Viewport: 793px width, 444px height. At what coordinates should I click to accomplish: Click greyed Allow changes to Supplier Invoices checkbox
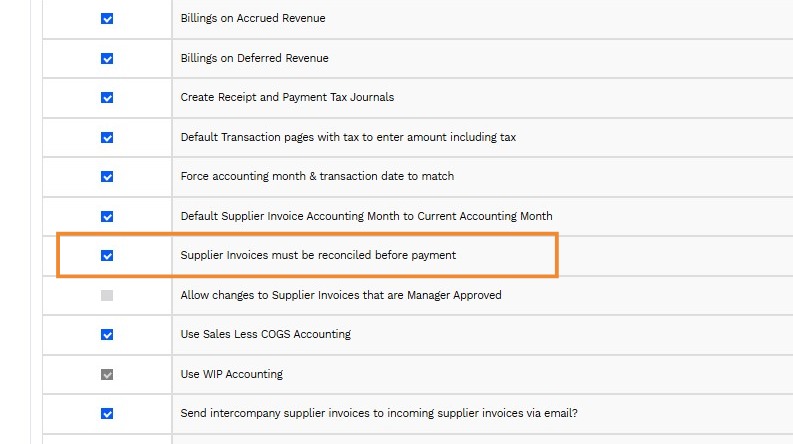pyautogui.click(x=107, y=295)
